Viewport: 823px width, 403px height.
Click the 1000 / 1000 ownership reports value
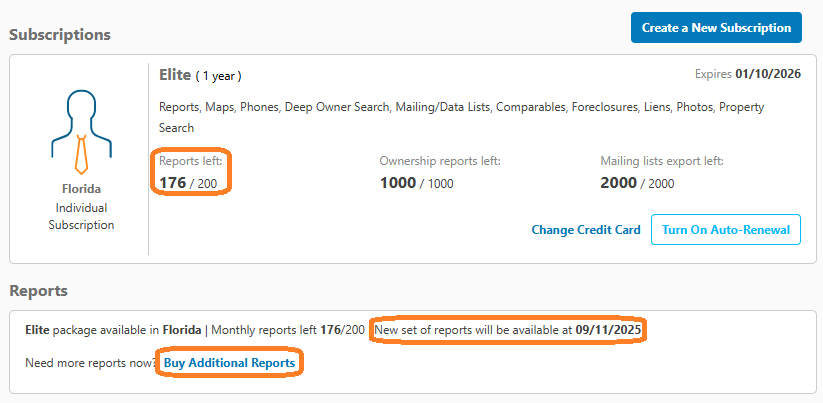coord(416,183)
